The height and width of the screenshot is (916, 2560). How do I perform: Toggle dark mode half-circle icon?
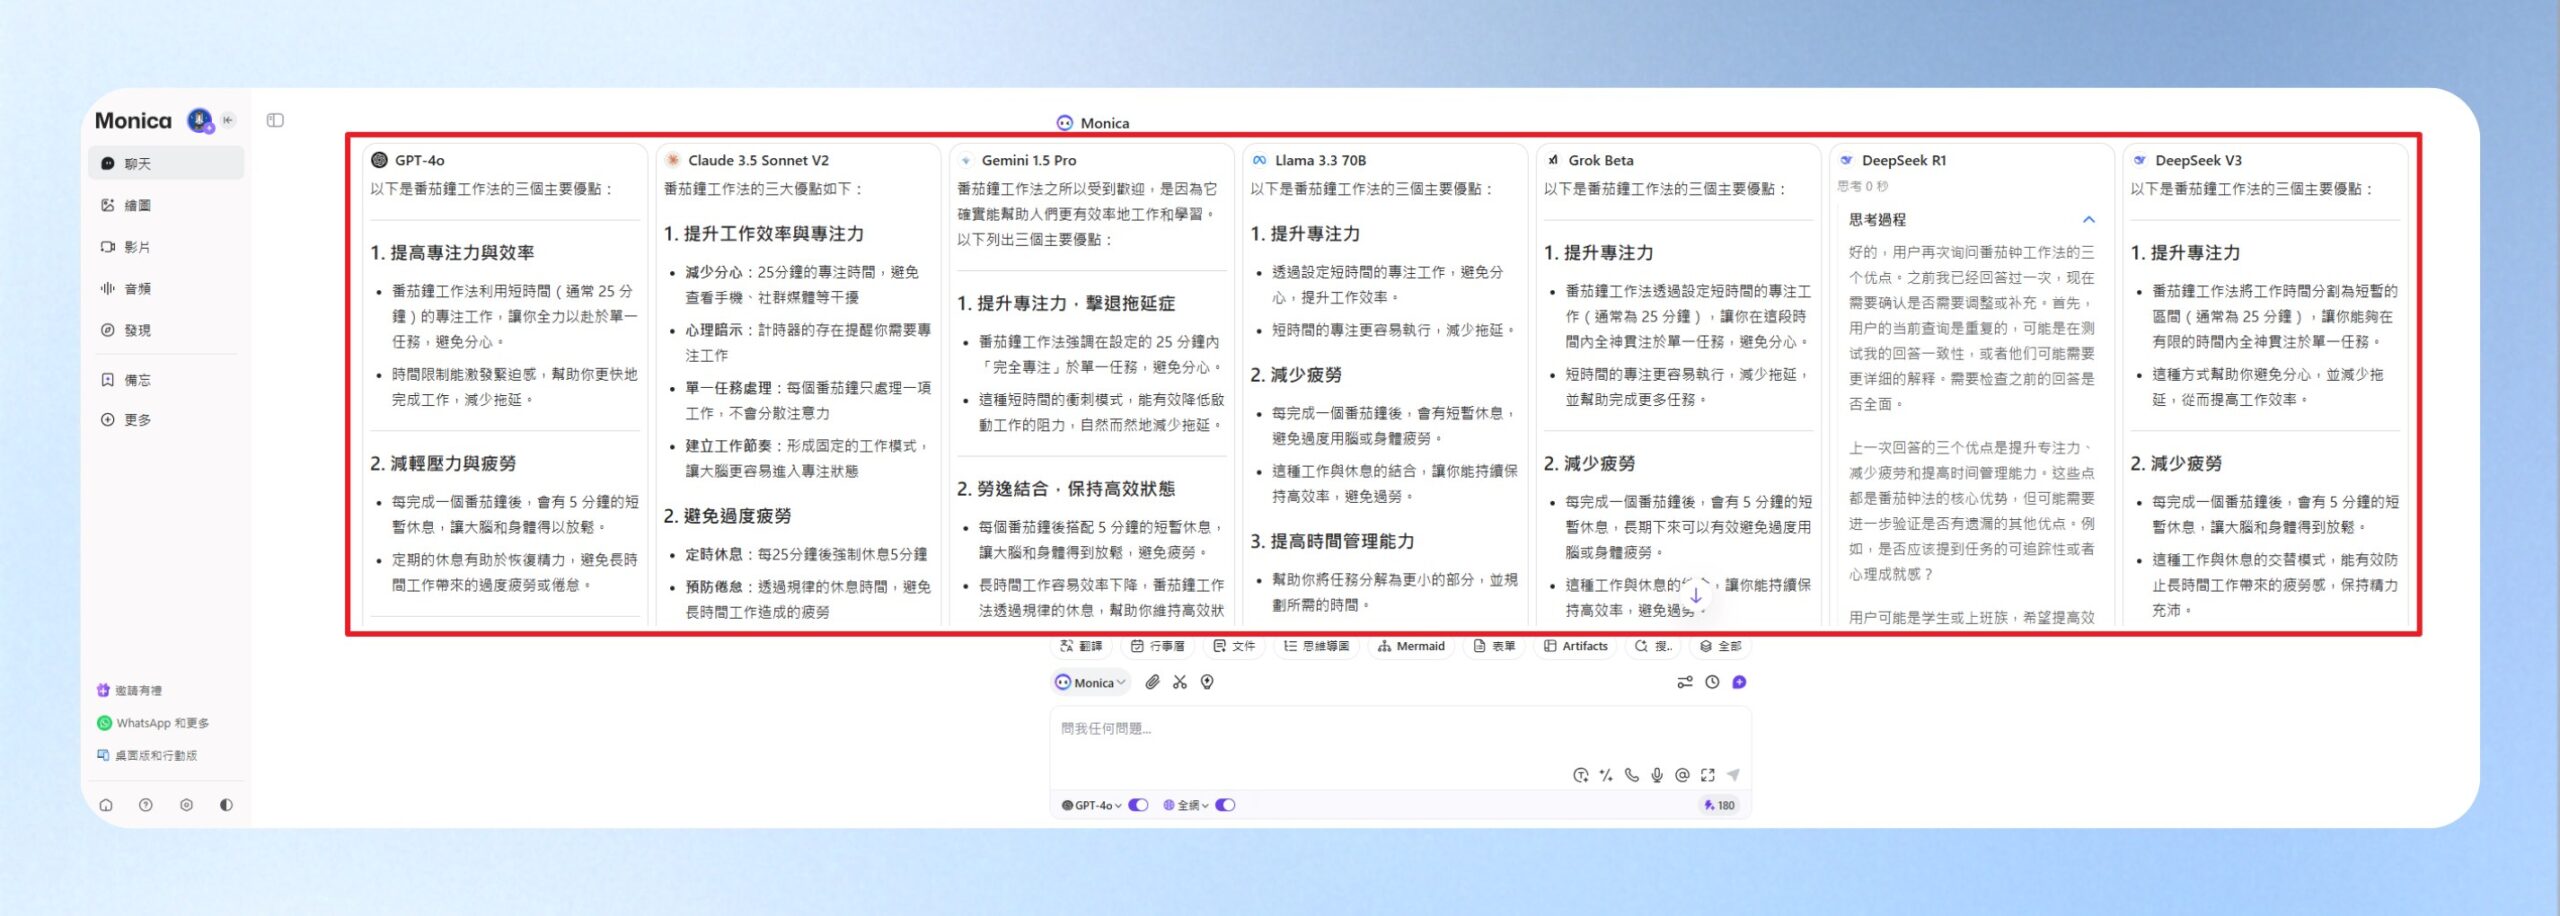[x=226, y=805]
